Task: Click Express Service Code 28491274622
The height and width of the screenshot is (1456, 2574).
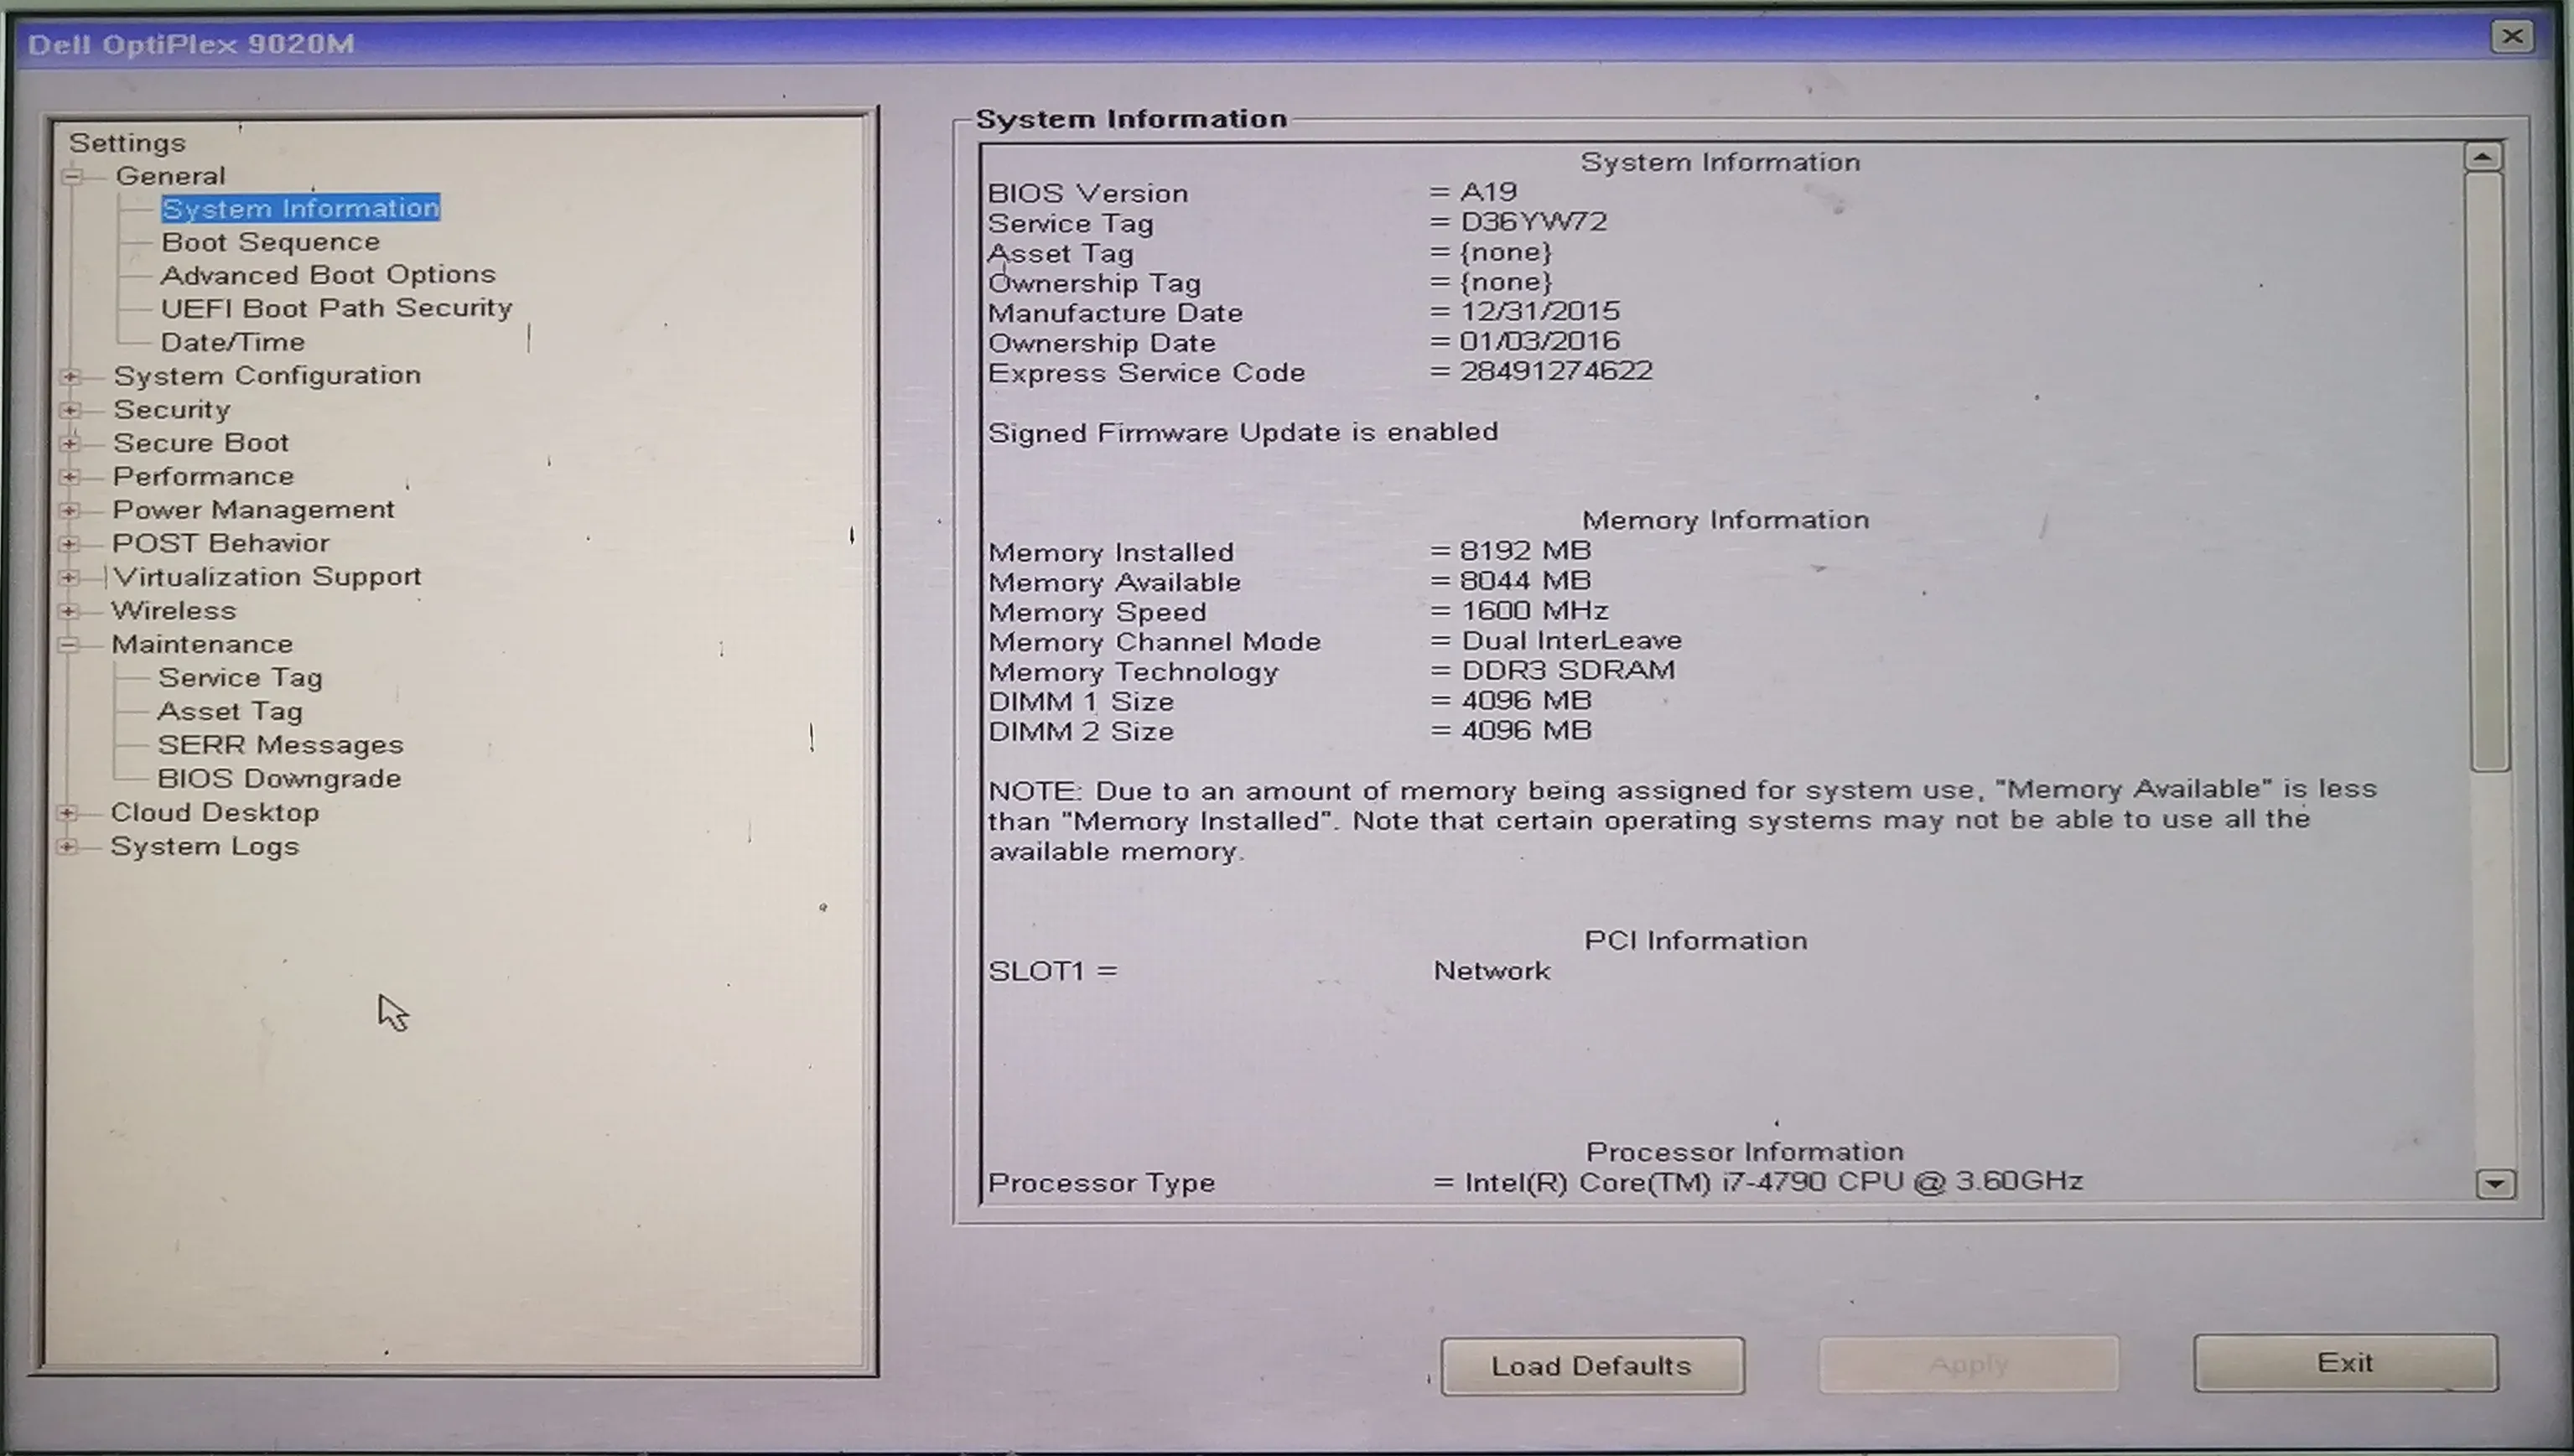Action: pos(1556,371)
